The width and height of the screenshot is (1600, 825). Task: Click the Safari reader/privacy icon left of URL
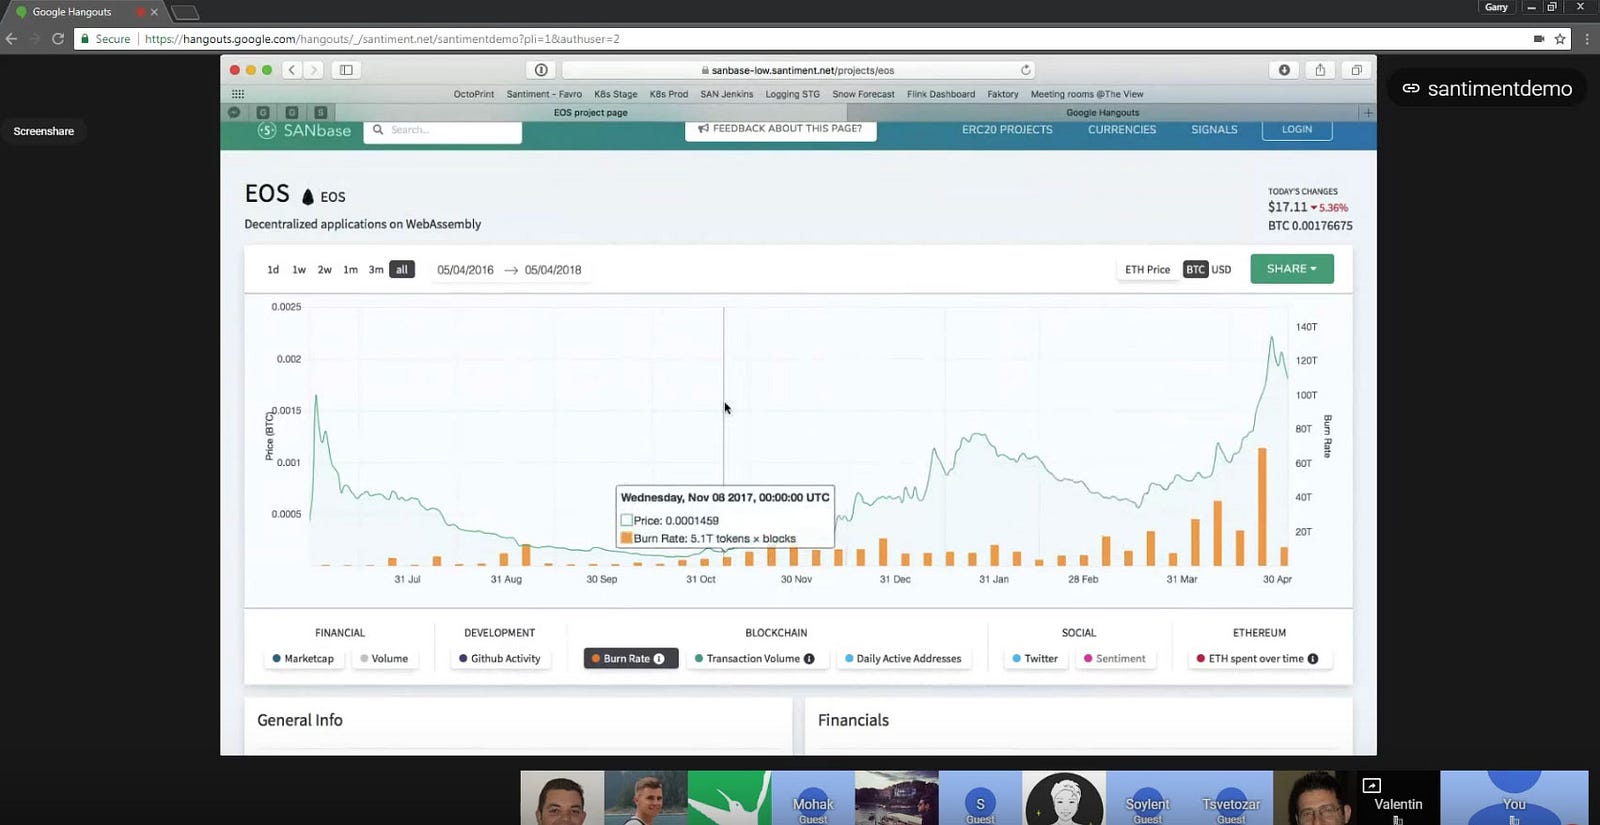(541, 70)
